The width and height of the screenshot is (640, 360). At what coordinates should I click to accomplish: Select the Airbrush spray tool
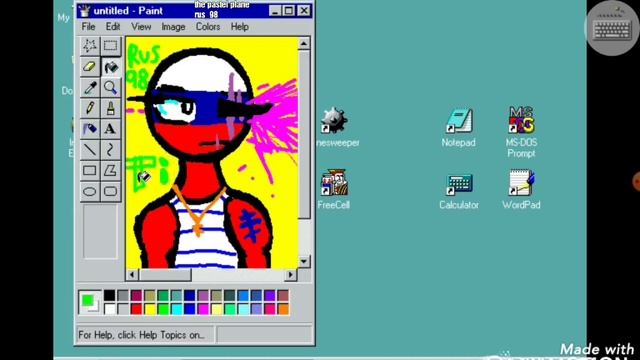(90, 129)
